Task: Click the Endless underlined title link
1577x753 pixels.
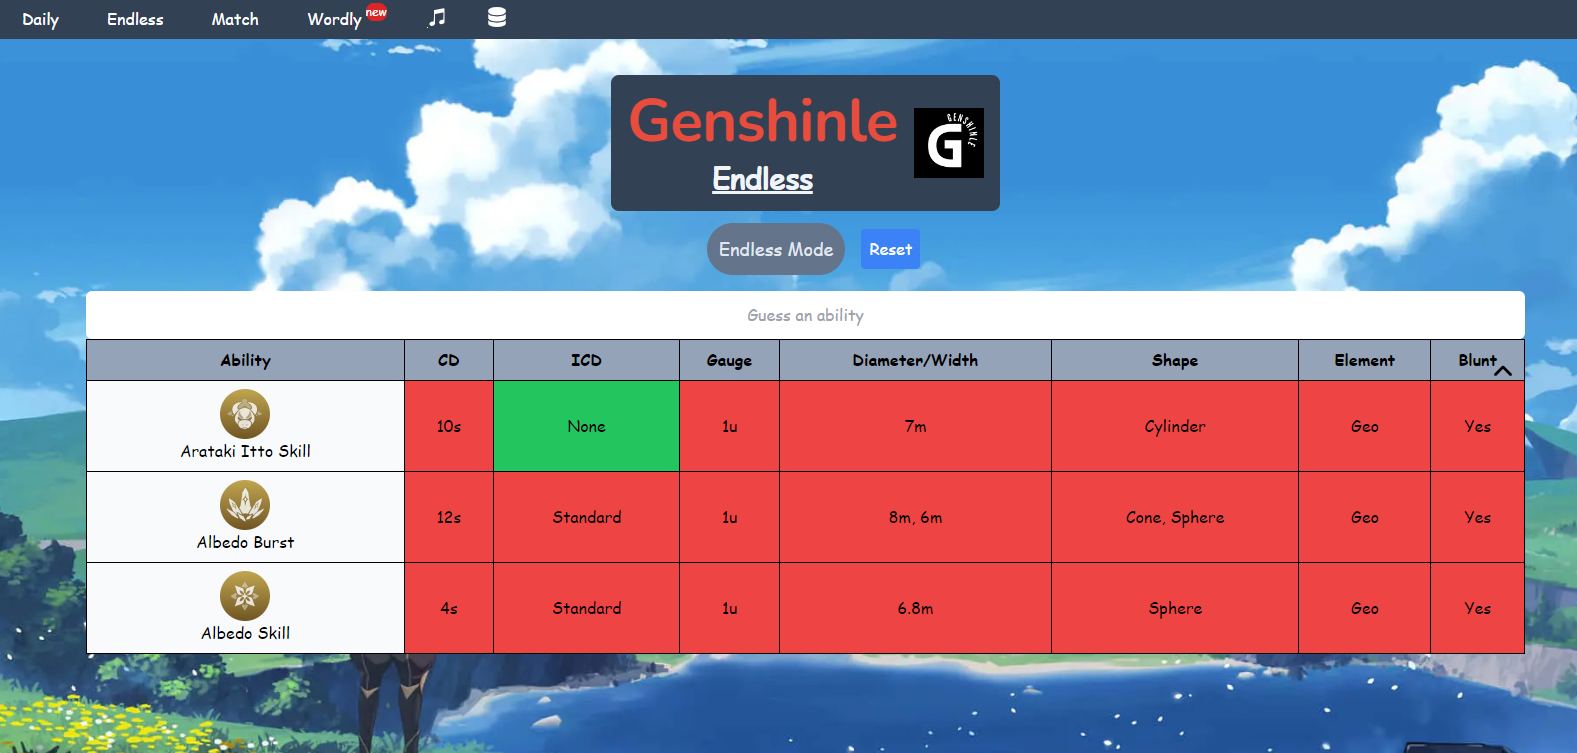Action: [763, 179]
